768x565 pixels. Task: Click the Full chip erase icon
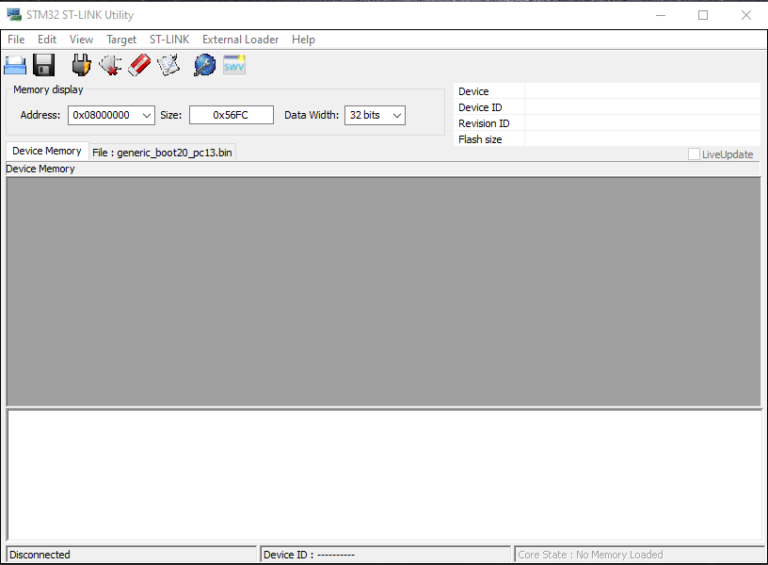pyautogui.click(x=139, y=66)
